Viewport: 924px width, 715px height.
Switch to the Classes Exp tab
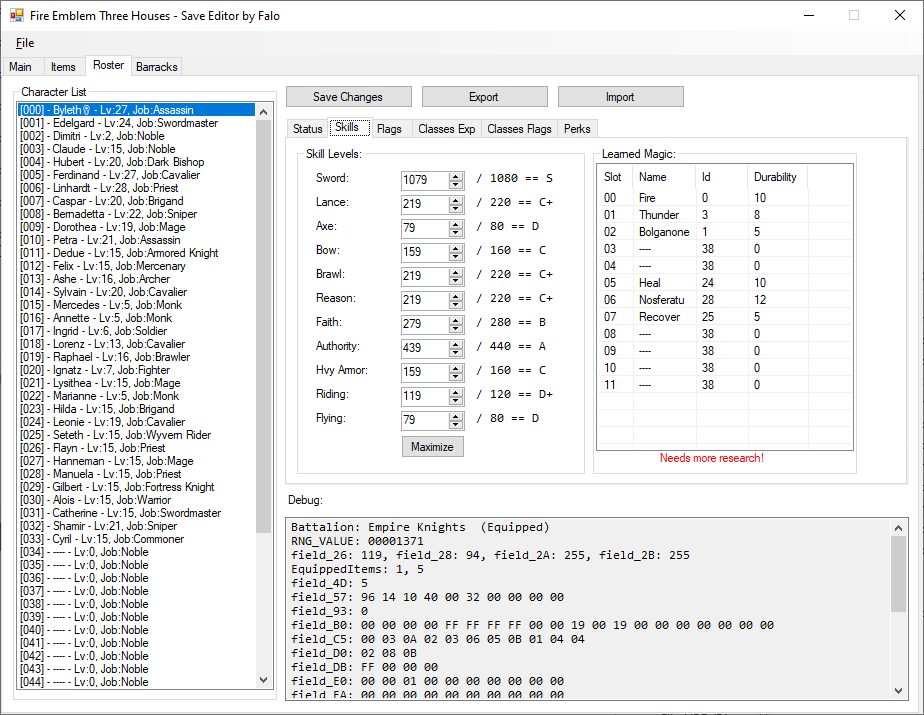click(447, 128)
